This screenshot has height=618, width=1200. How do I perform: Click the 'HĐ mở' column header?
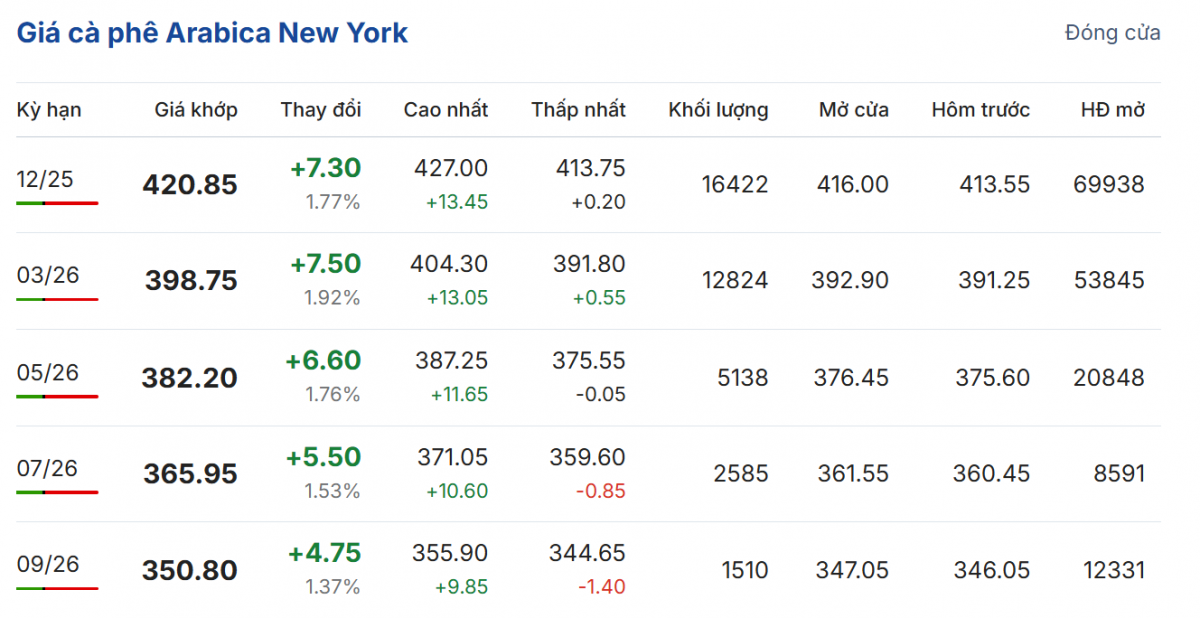point(1113,110)
